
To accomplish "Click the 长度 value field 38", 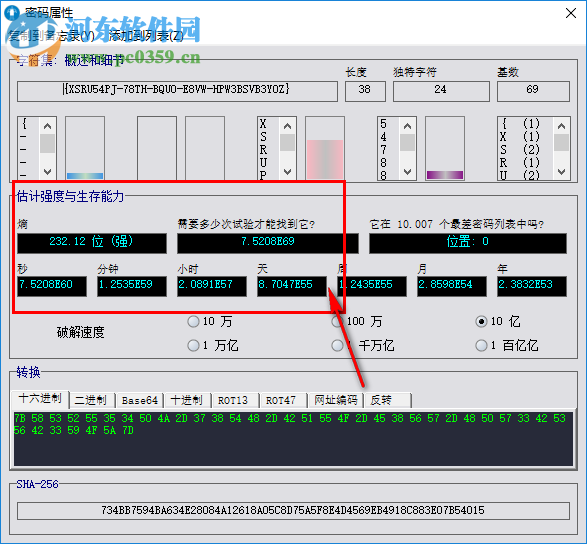I will click(x=365, y=91).
